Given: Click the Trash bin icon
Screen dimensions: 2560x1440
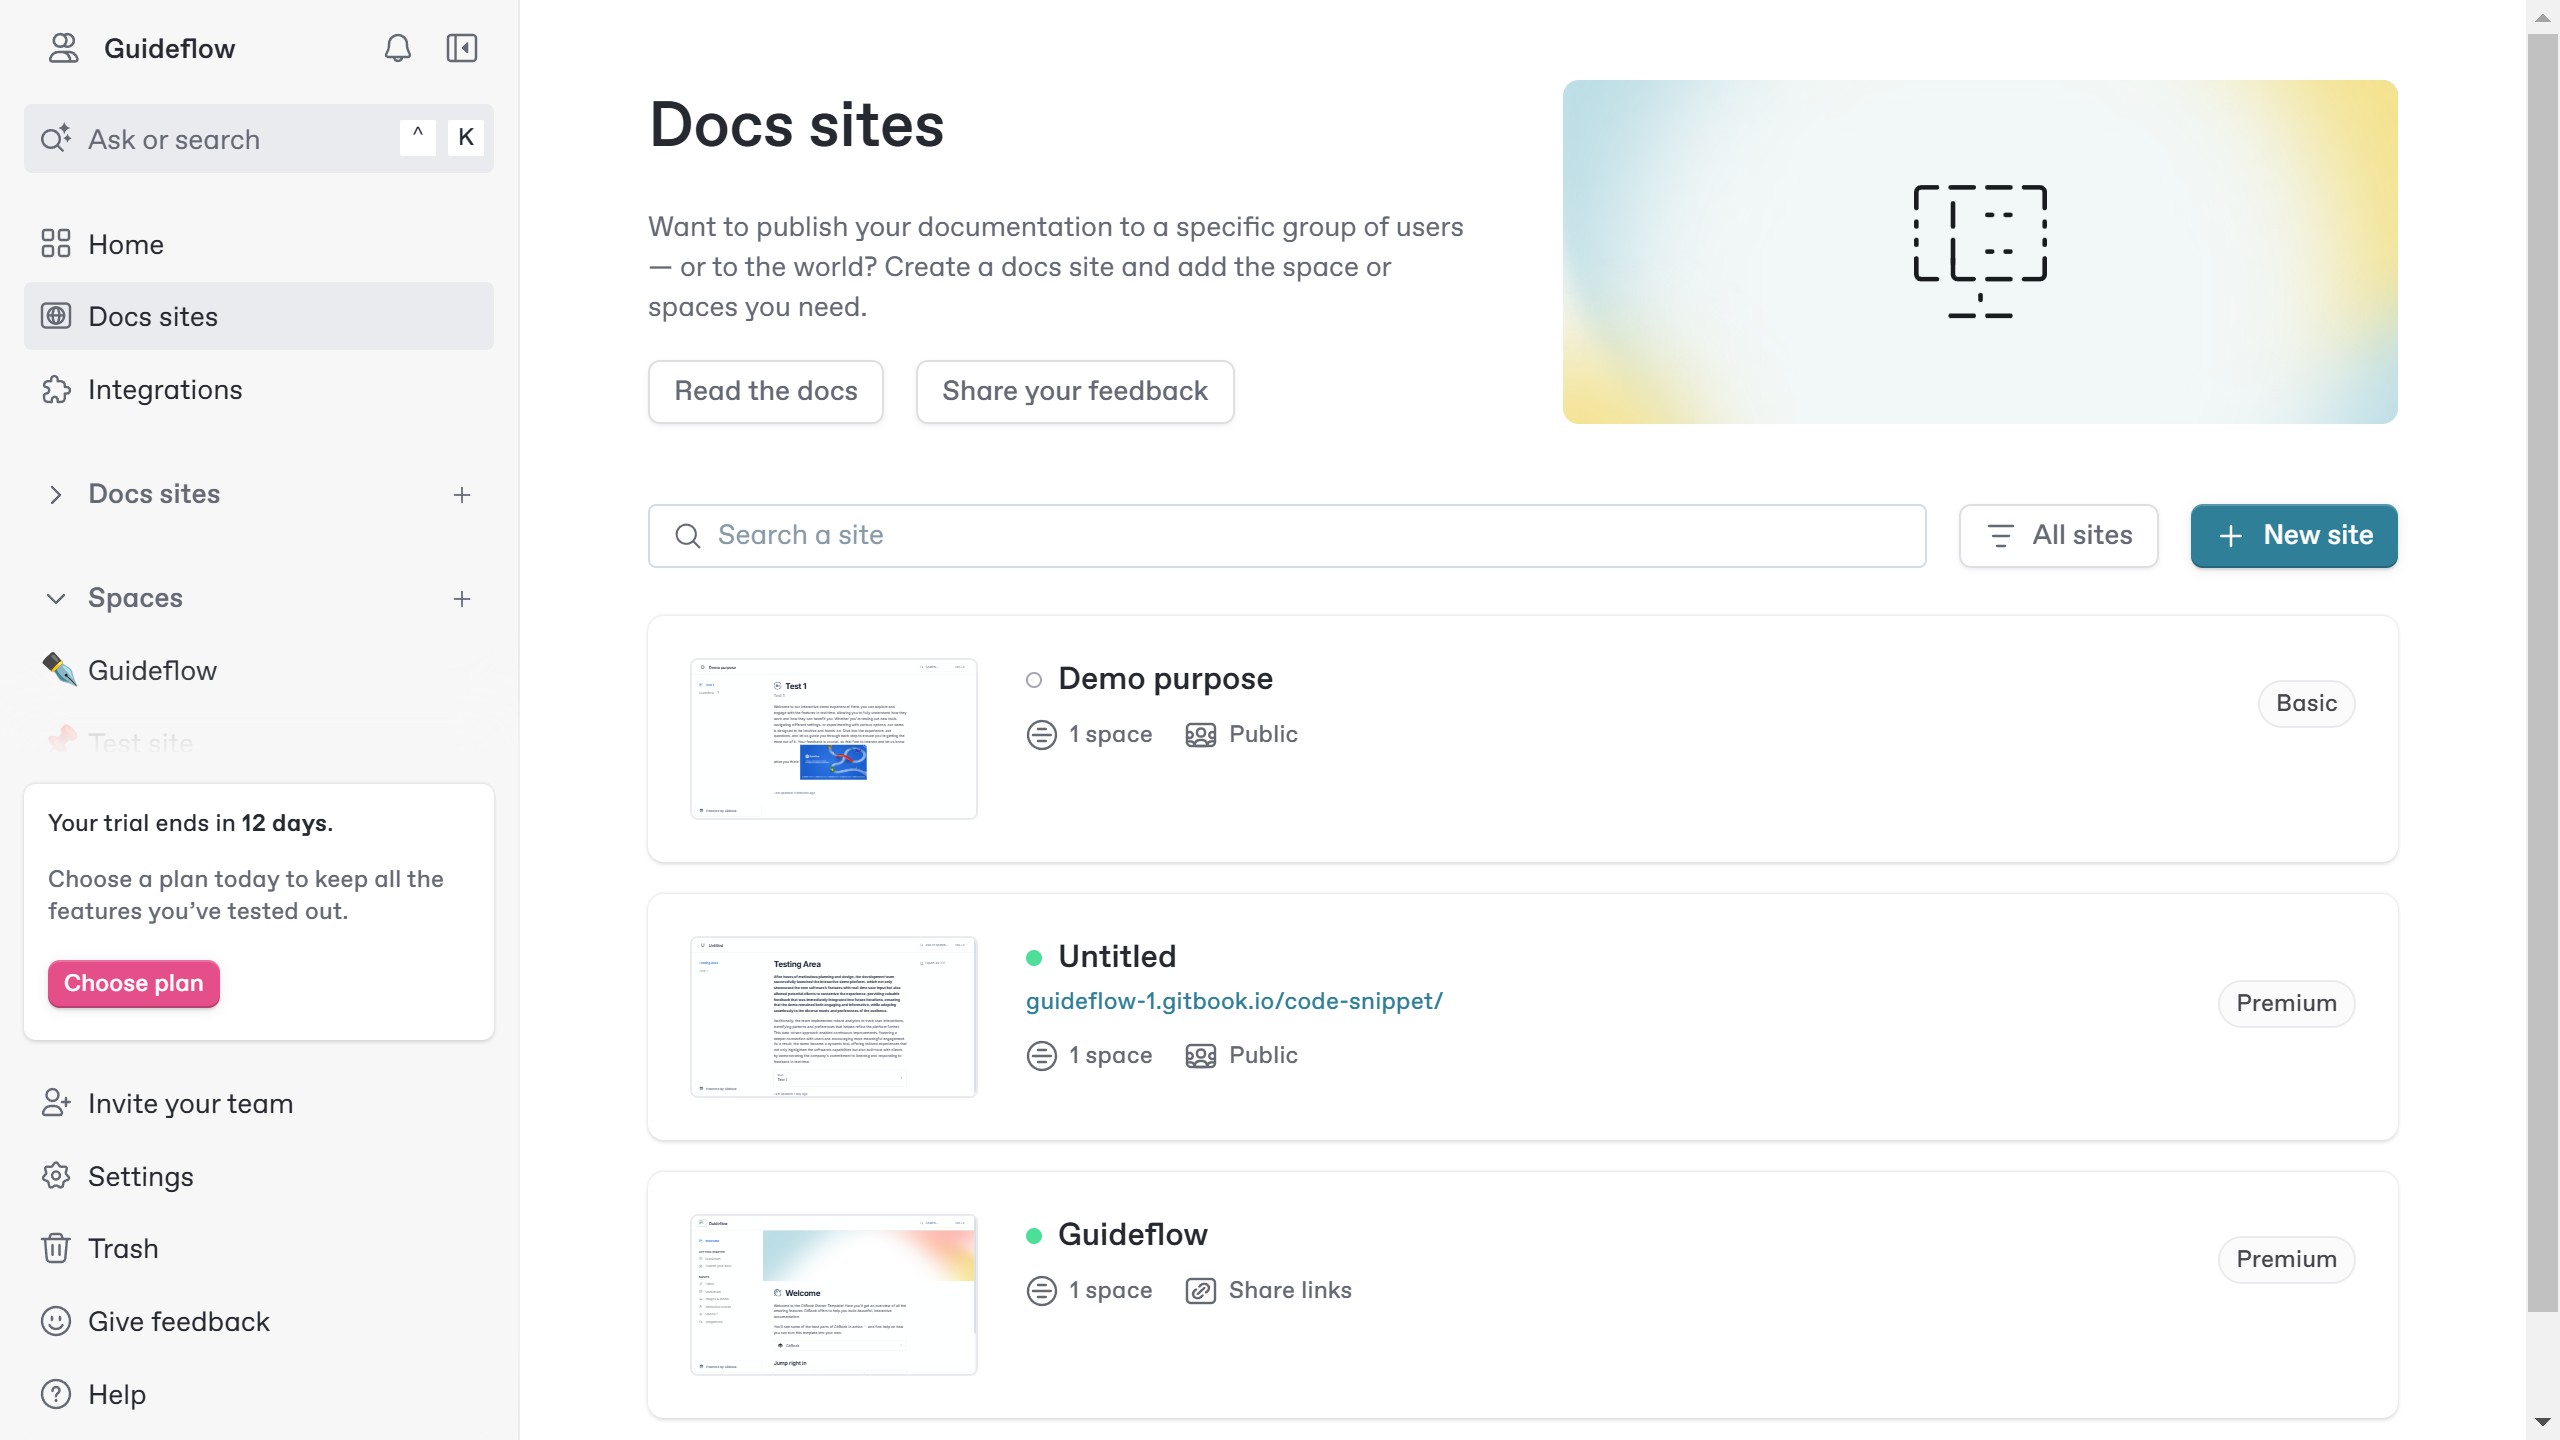Looking at the screenshot, I should pyautogui.click(x=56, y=1248).
